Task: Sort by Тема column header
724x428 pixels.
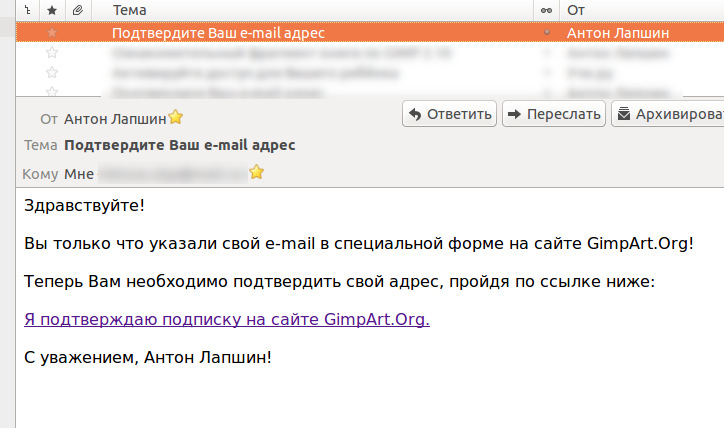Action: [130, 10]
